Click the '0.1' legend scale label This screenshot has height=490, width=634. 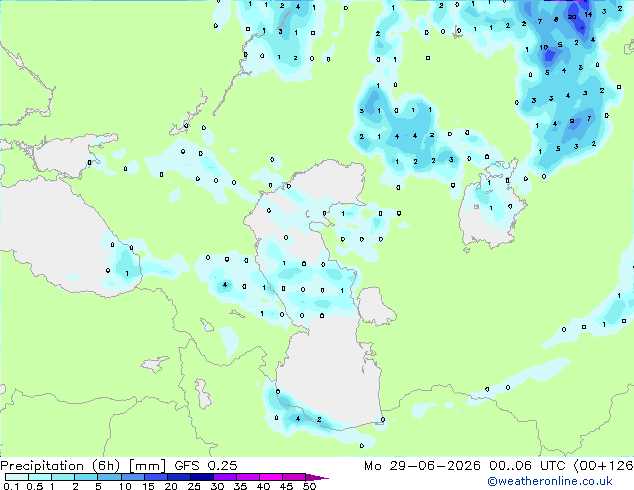click(x=12, y=486)
